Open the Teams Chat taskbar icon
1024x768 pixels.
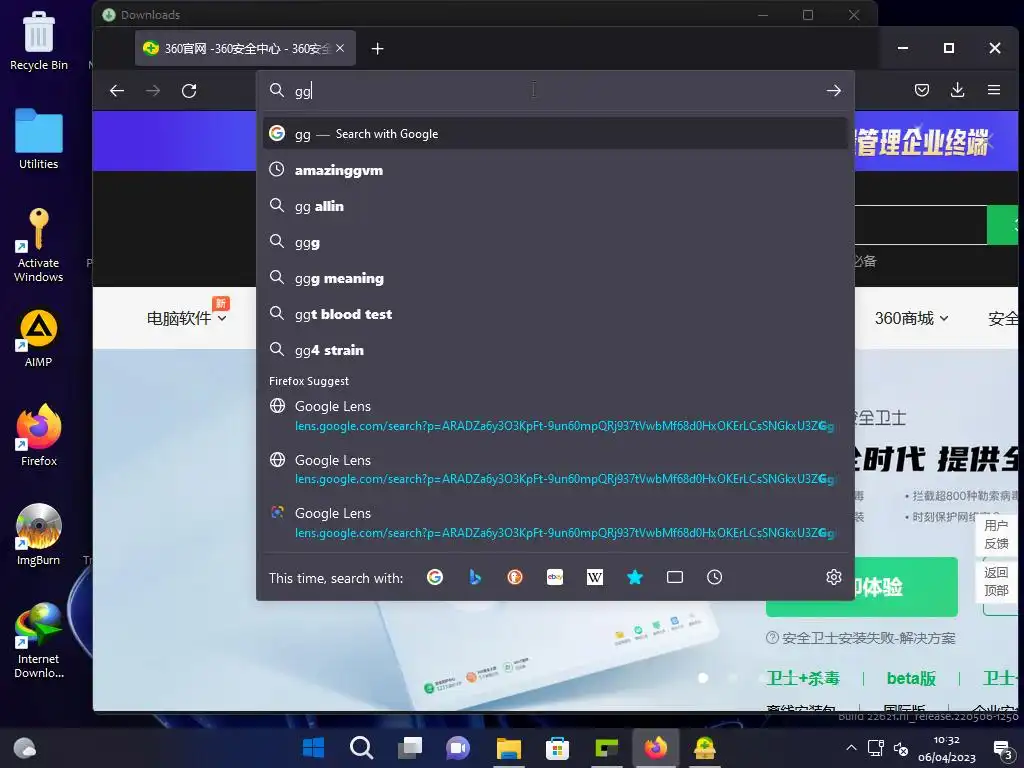458,747
